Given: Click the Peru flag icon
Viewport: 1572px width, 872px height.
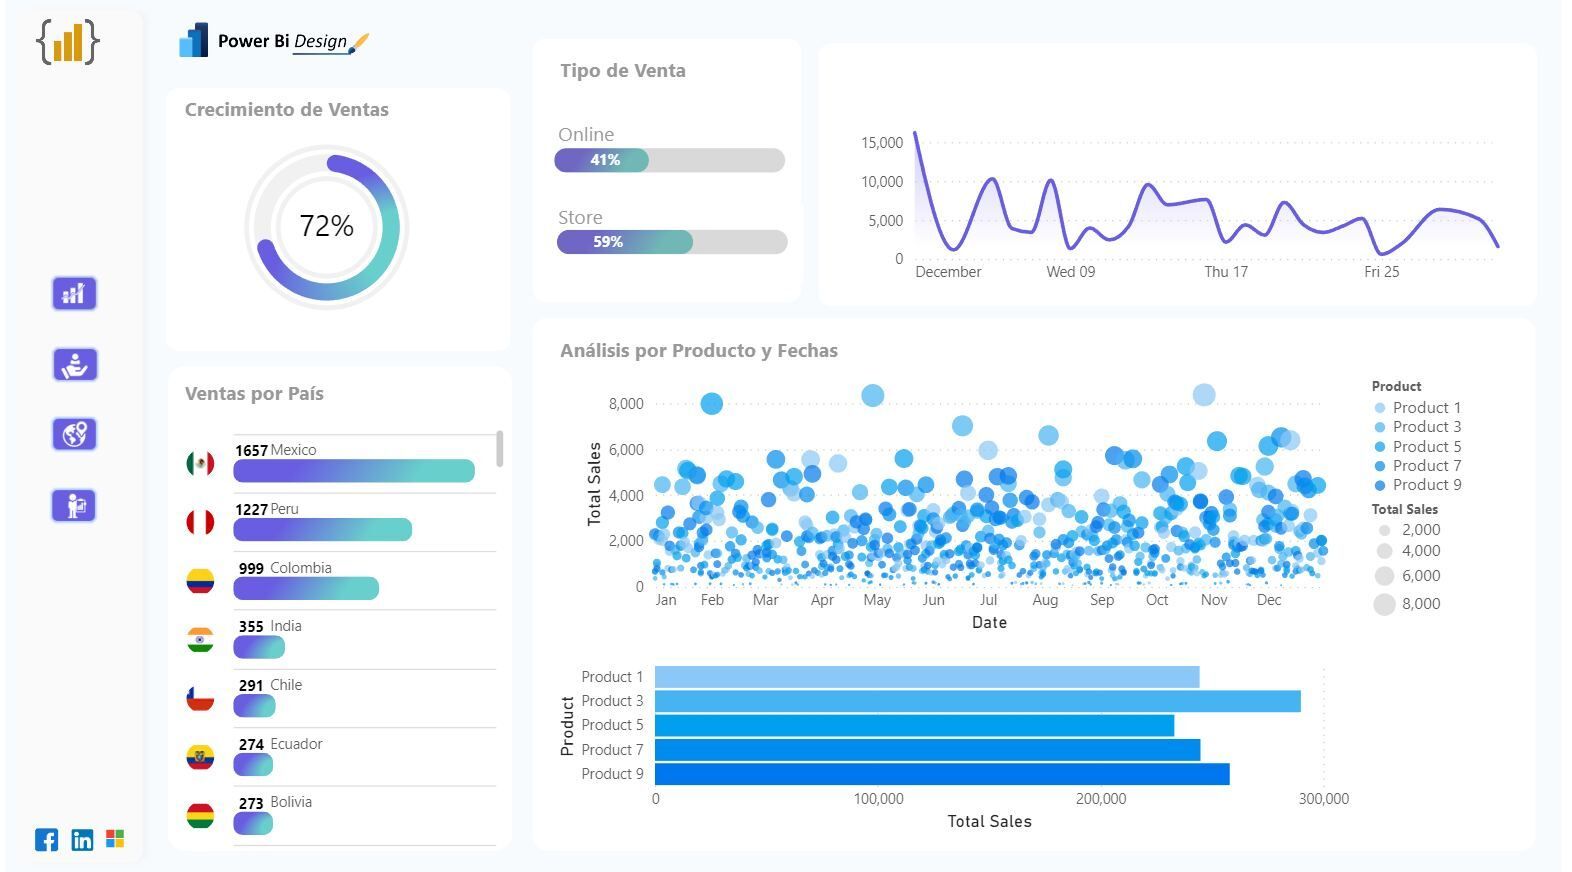Looking at the screenshot, I should 200,522.
